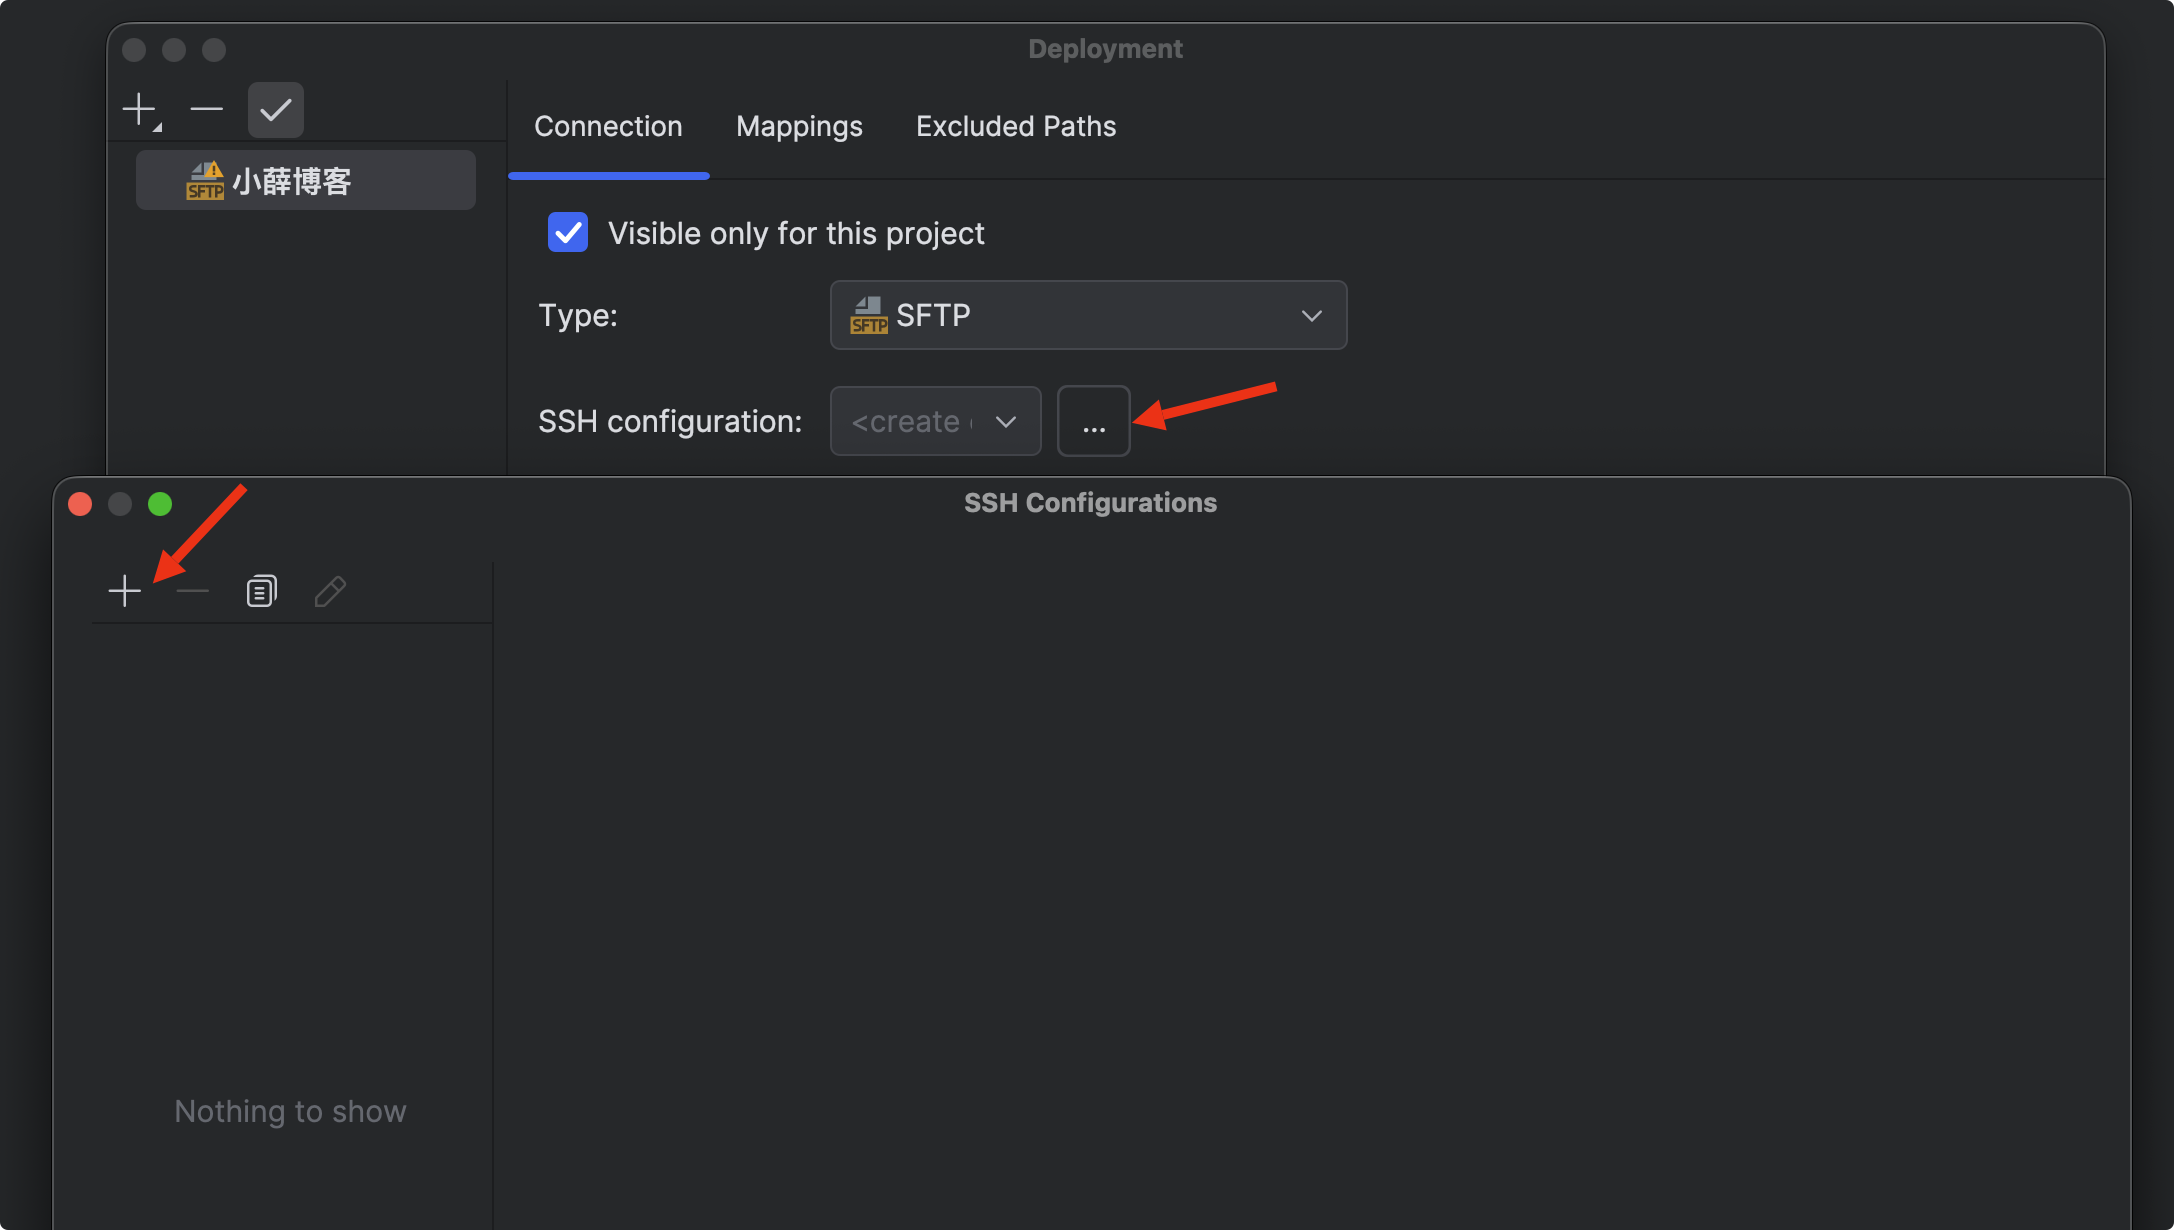Select the 小薛博客 server entry

click(x=305, y=181)
